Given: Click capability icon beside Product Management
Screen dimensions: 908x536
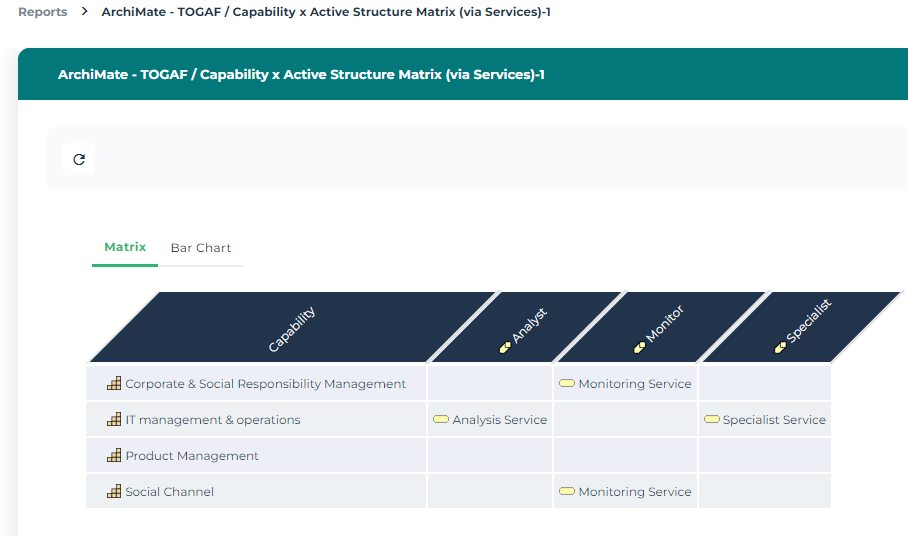Looking at the screenshot, I should point(114,456).
